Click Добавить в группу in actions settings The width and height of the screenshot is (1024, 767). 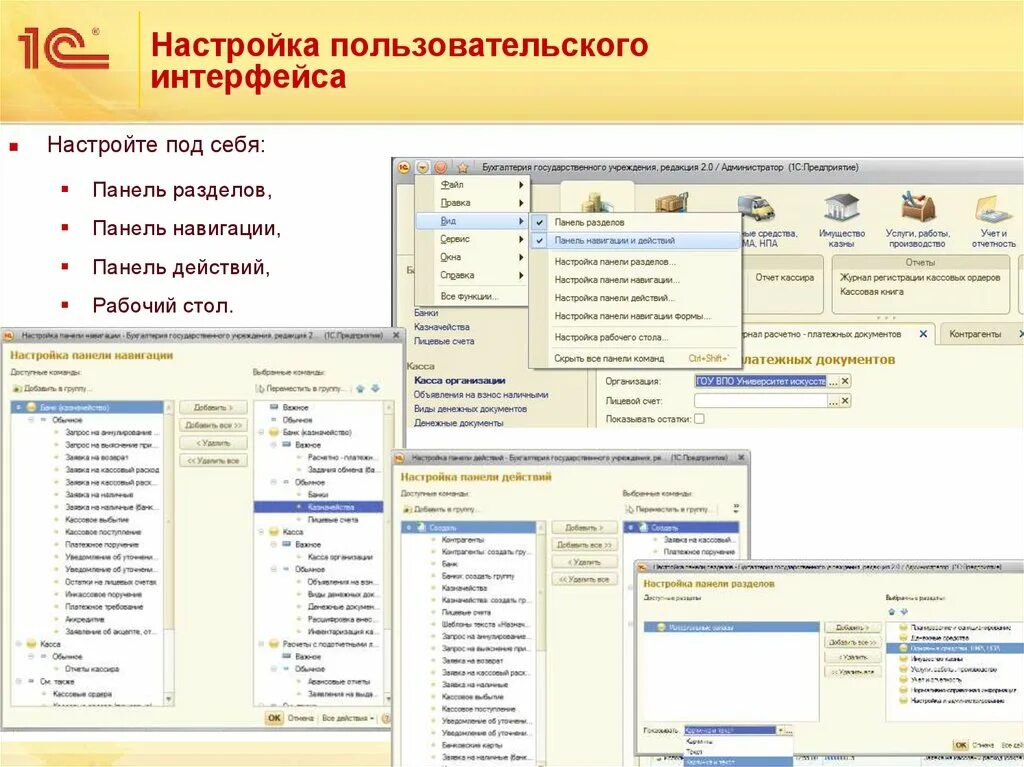tap(441, 509)
